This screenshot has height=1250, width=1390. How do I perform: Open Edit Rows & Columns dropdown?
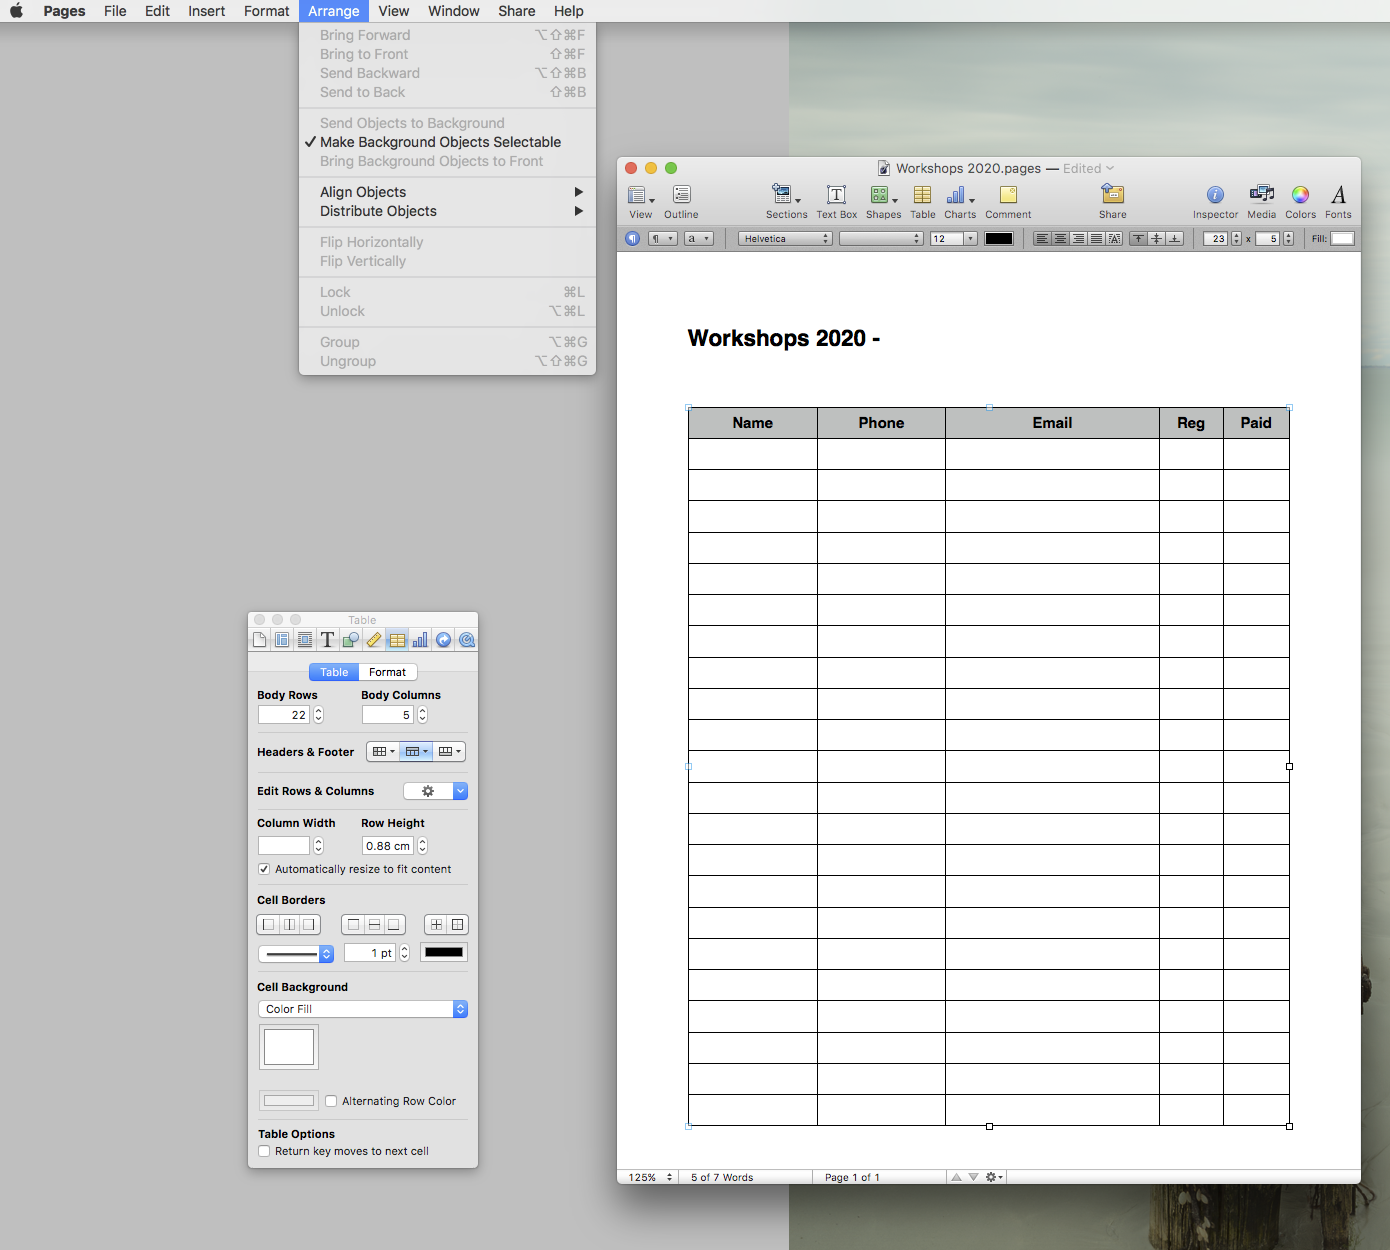pos(435,791)
